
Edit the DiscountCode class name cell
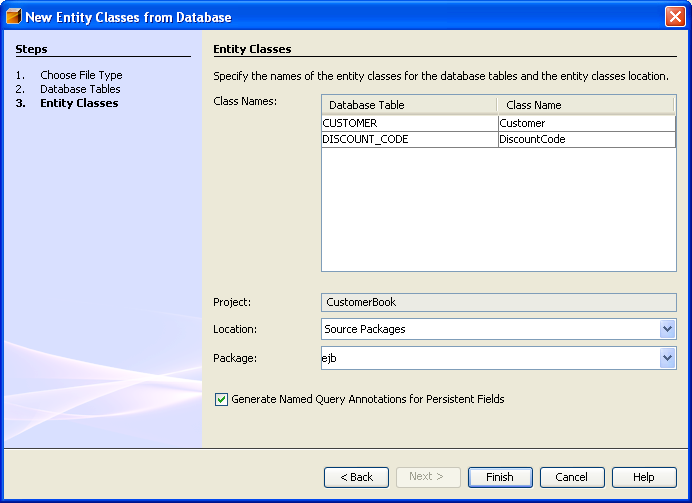pyautogui.click(x=587, y=139)
